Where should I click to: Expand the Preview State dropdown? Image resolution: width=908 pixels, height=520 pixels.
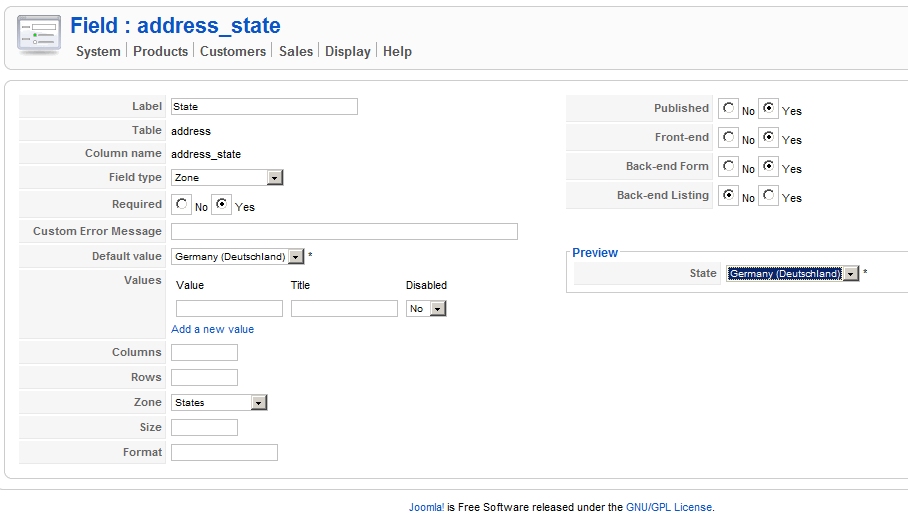(850, 274)
